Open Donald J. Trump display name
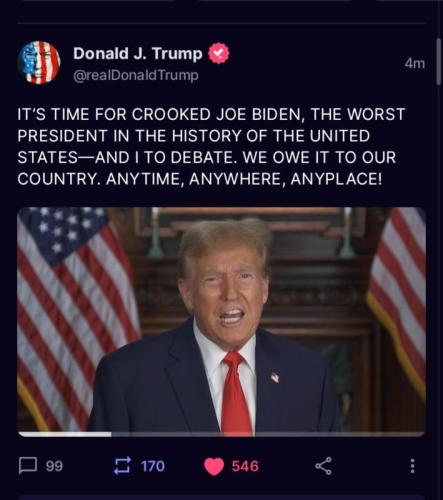 point(138,53)
